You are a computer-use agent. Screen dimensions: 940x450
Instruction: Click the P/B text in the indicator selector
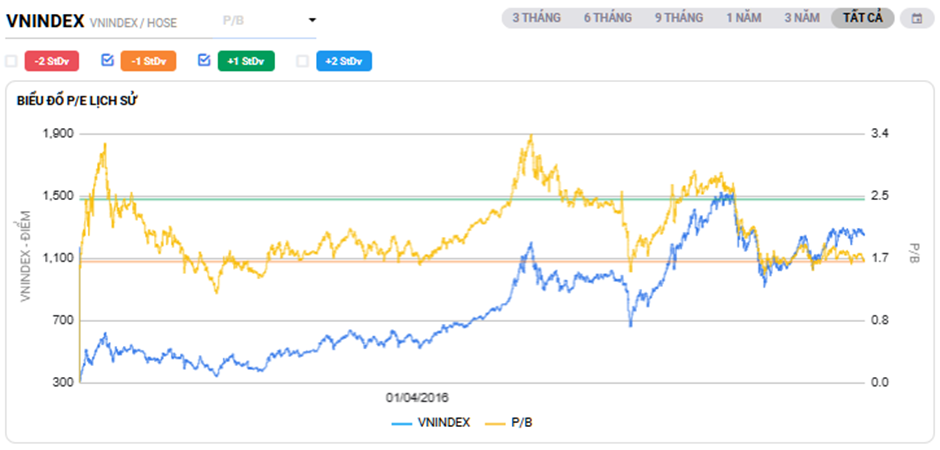click(235, 20)
